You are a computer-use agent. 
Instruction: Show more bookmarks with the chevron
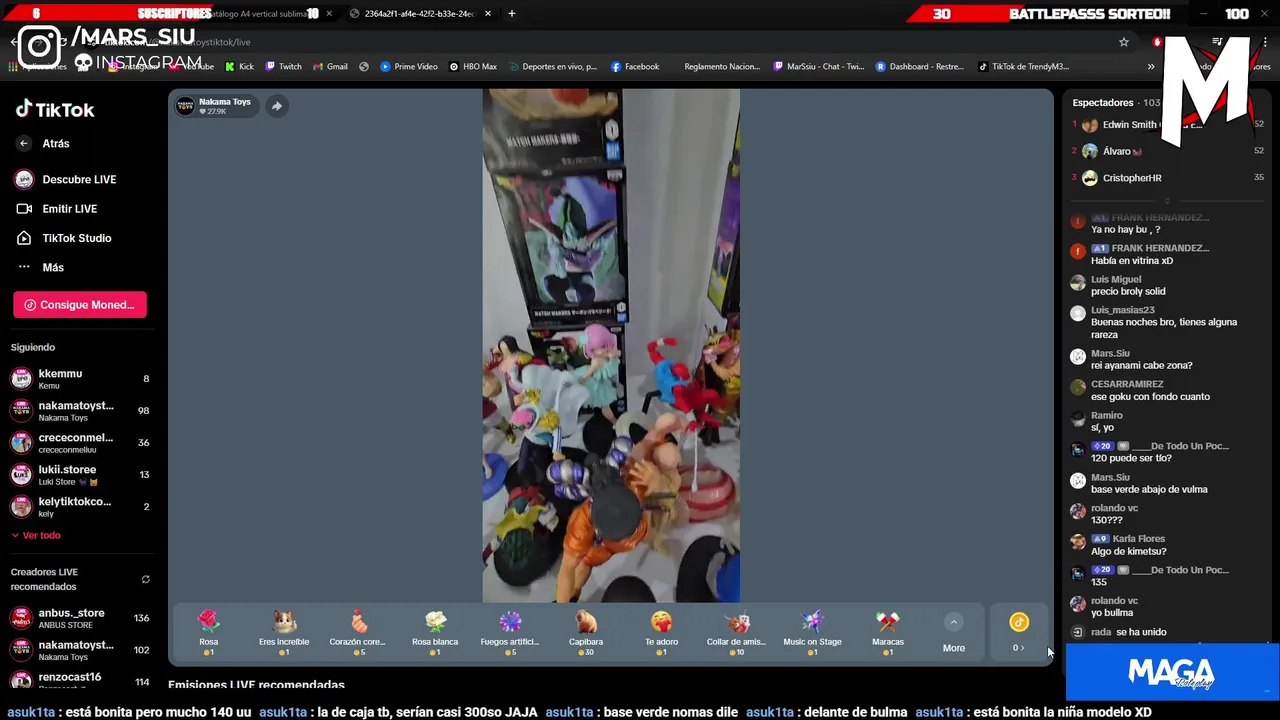pos(1151,67)
